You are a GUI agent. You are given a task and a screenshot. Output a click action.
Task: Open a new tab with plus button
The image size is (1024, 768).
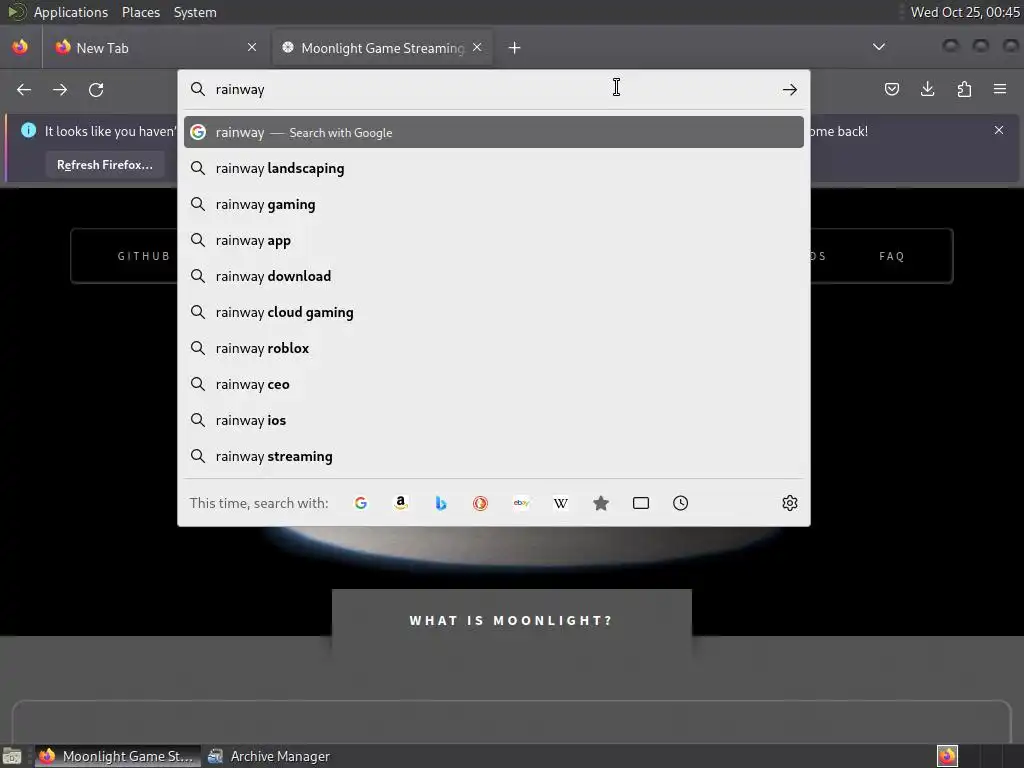tap(515, 48)
